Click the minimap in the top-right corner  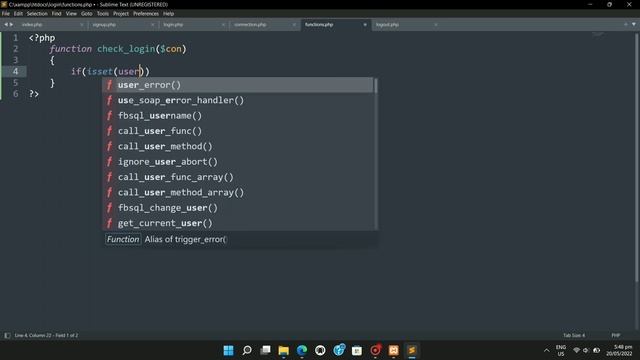[x=598, y=35]
